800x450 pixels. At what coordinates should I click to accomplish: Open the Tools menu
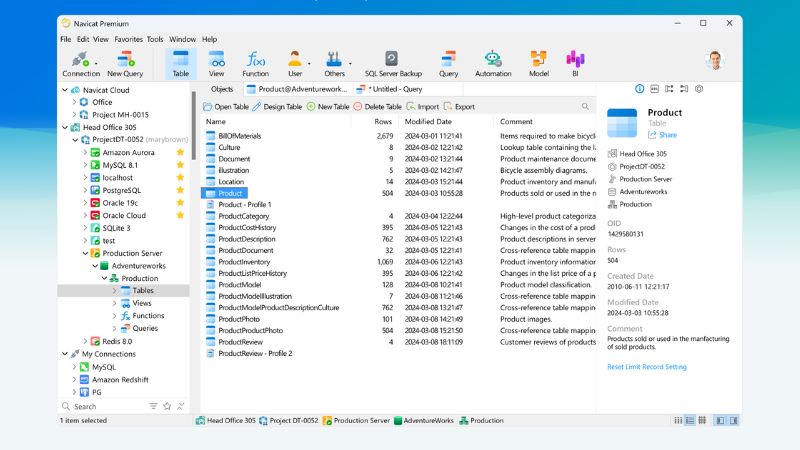155,39
